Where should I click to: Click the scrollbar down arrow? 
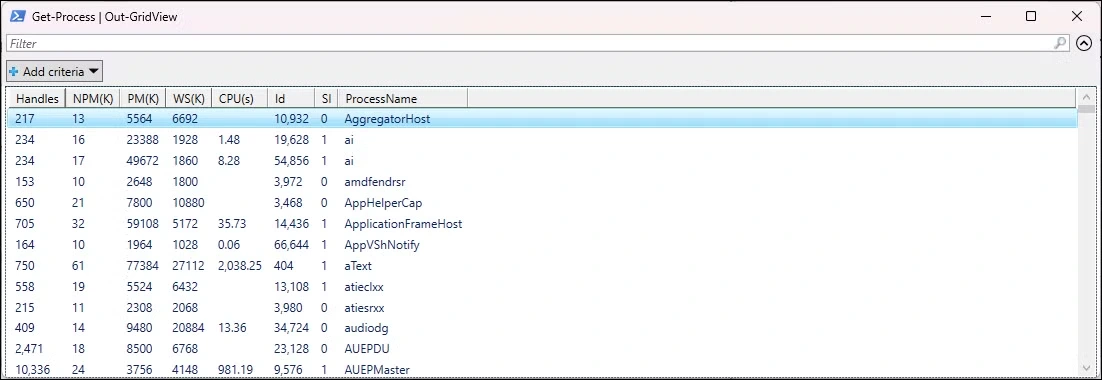click(x=1086, y=368)
